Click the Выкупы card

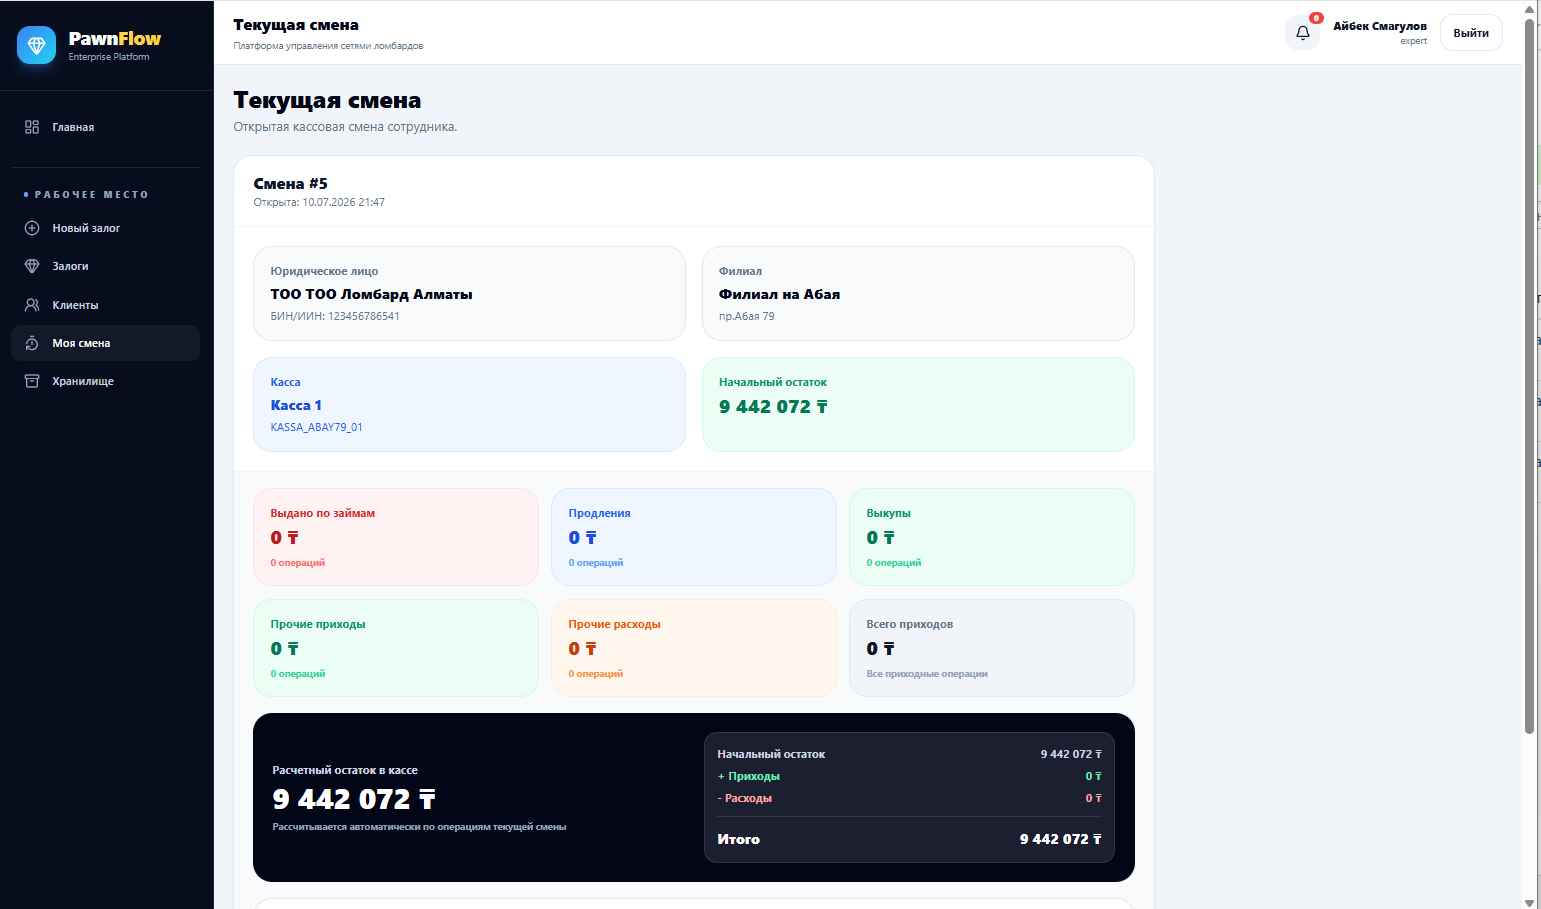(x=992, y=537)
